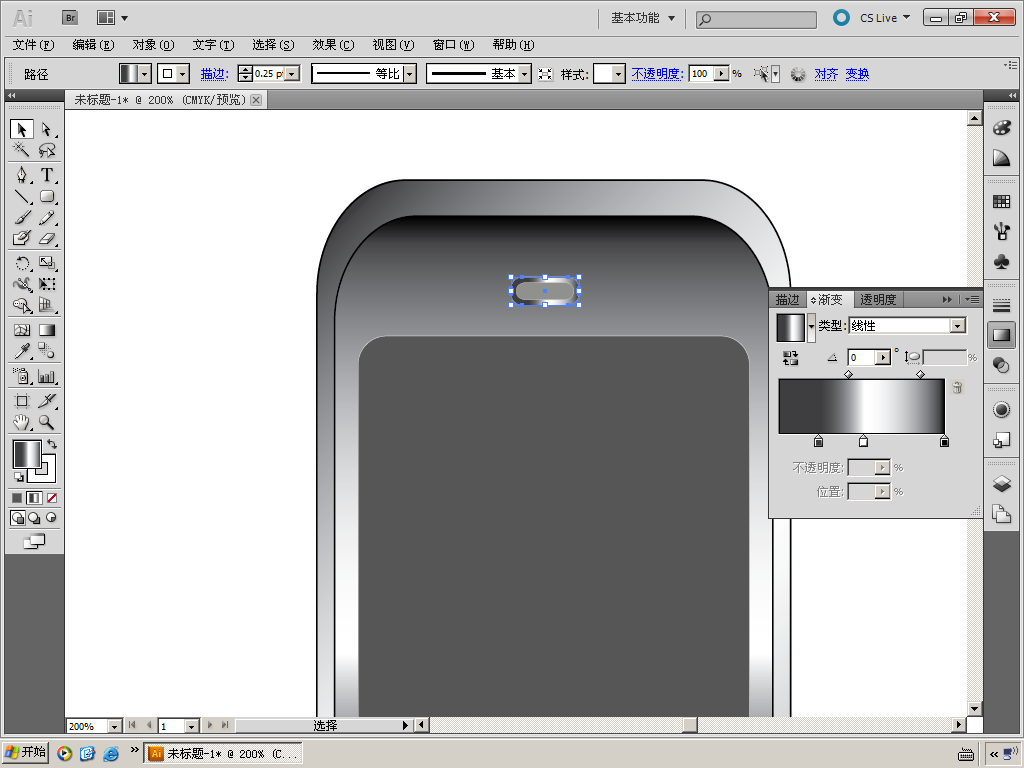Image resolution: width=1024 pixels, height=768 pixels.
Task: Select the Eyedropper tool
Action: point(22,351)
